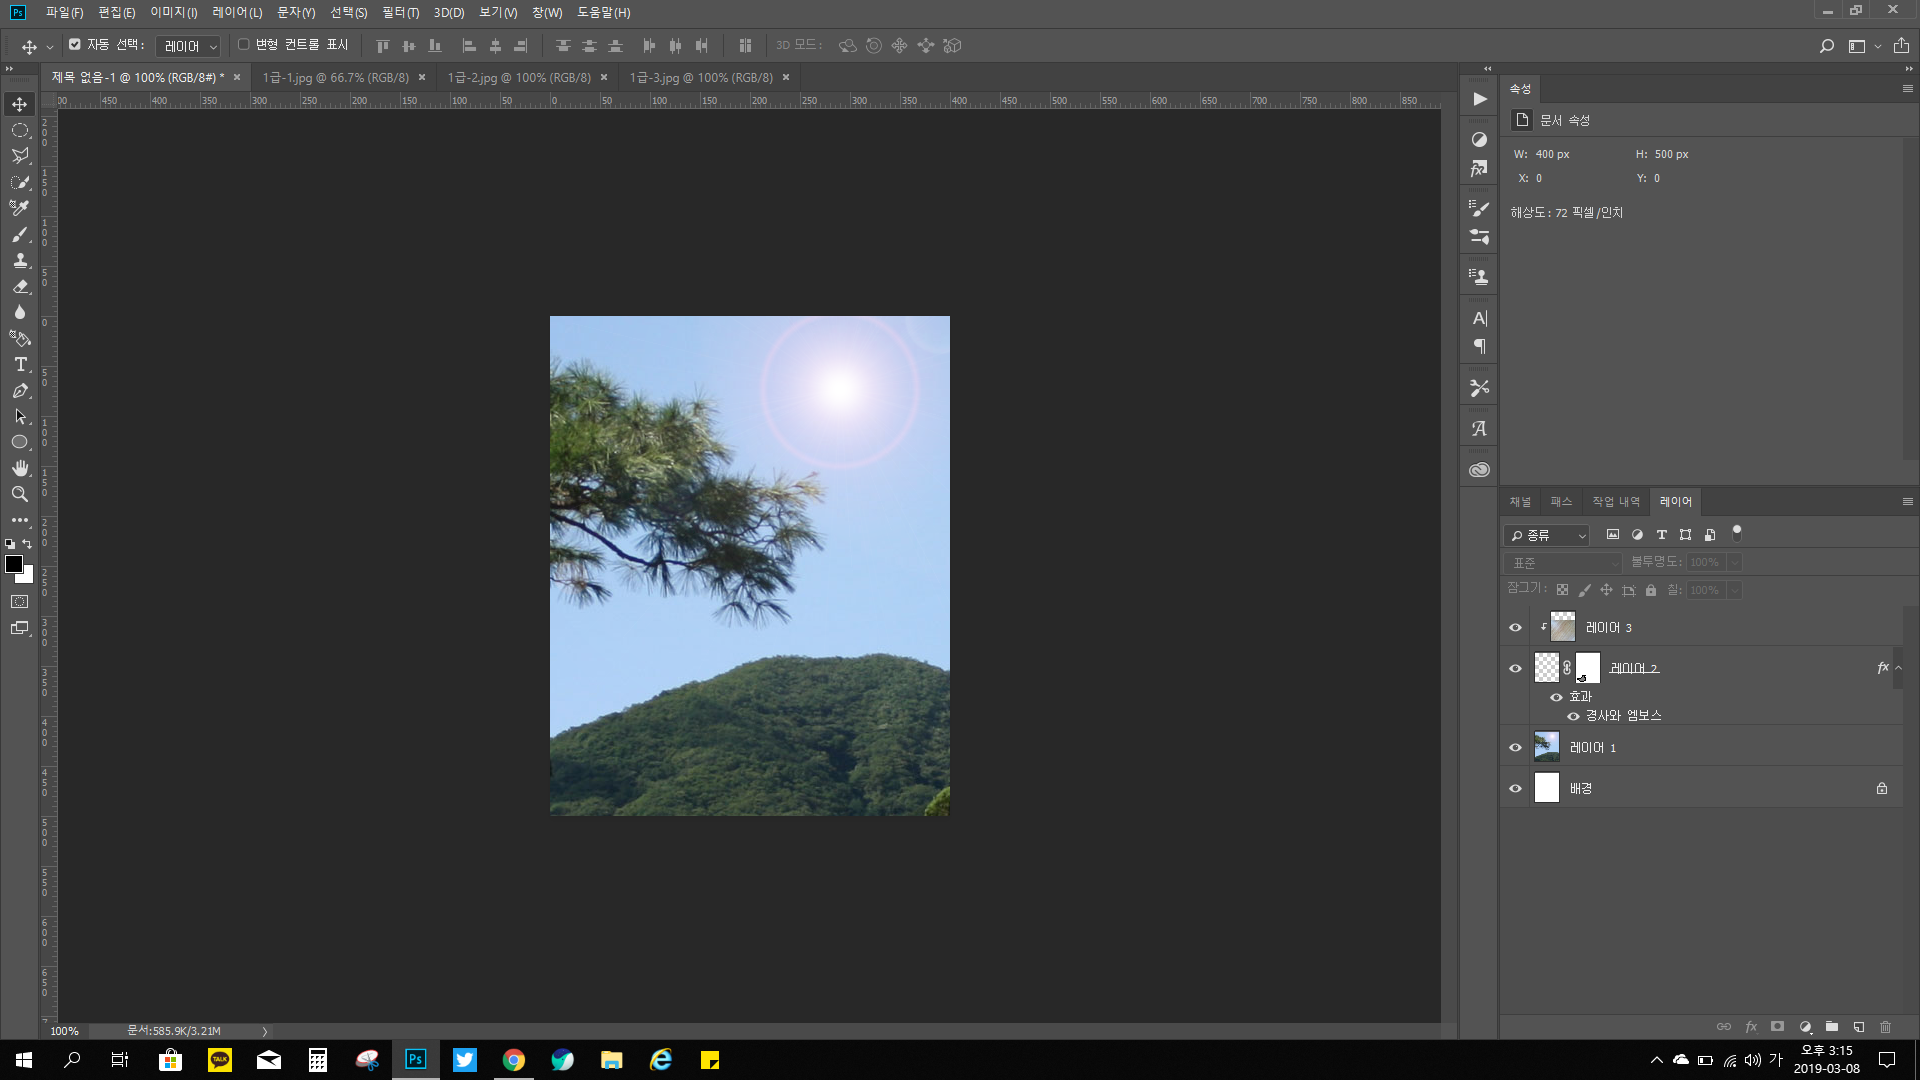Click the delete layer trash icon
The width and height of the screenshot is (1920, 1080).
[x=1885, y=1027]
